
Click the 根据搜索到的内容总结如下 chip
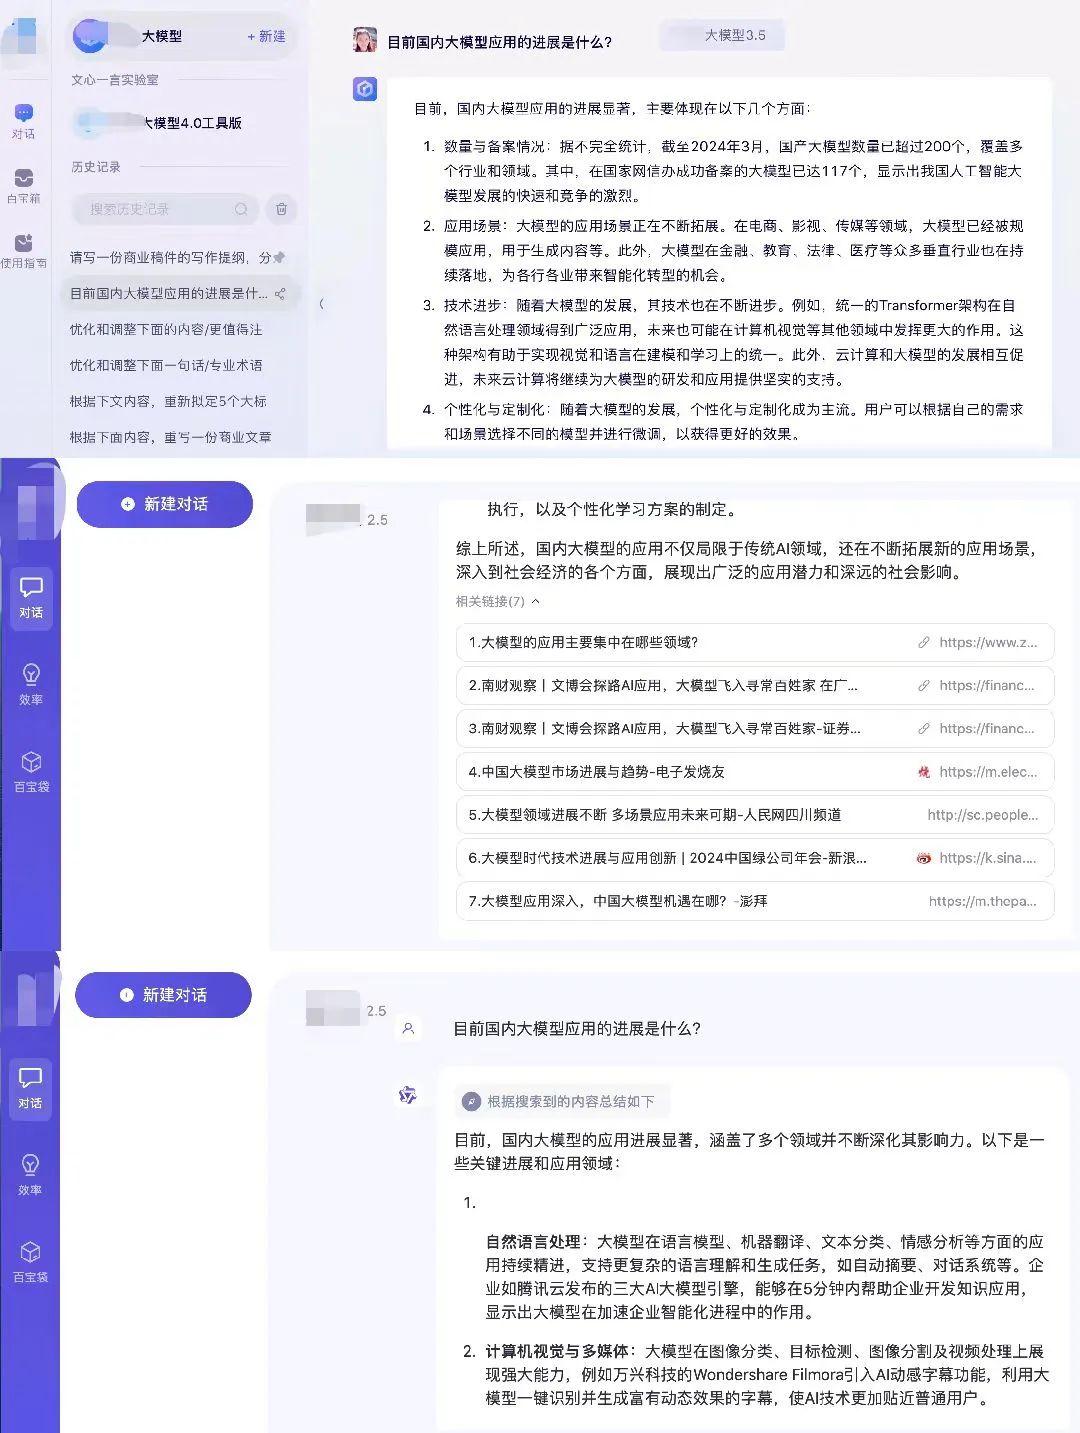tap(562, 1101)
